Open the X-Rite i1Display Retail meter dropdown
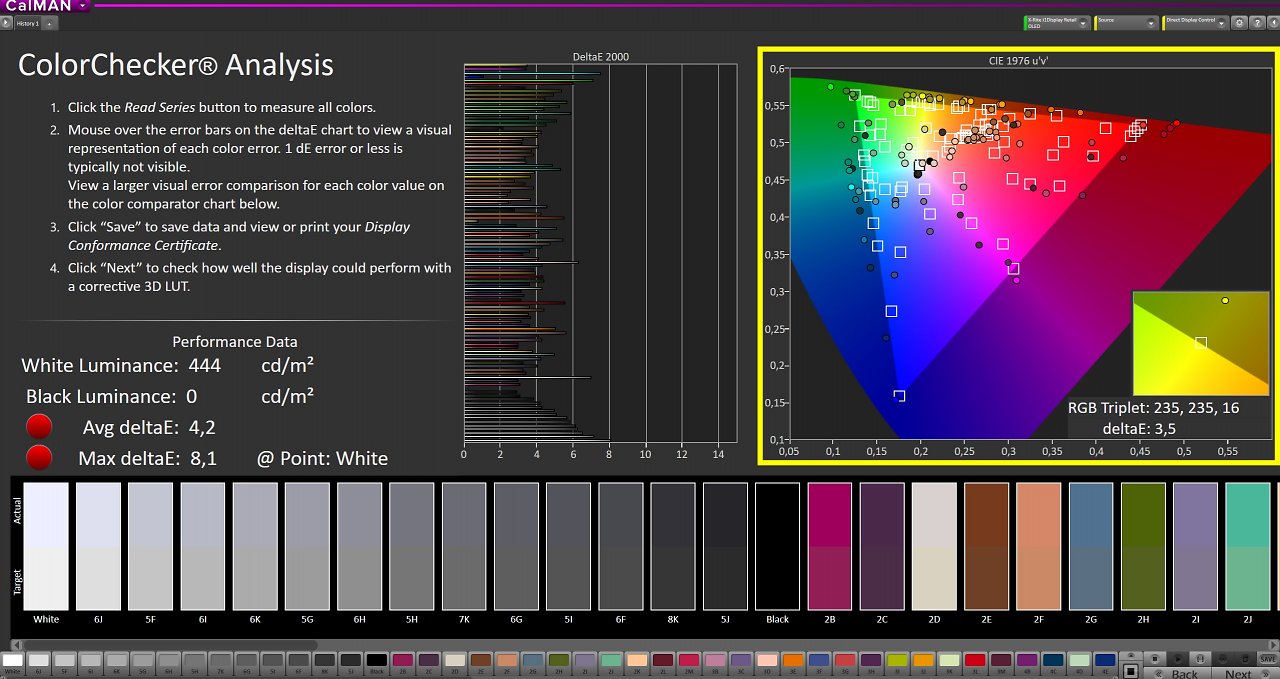Viewport: 1280px width, 679px height. point(1057,22)
